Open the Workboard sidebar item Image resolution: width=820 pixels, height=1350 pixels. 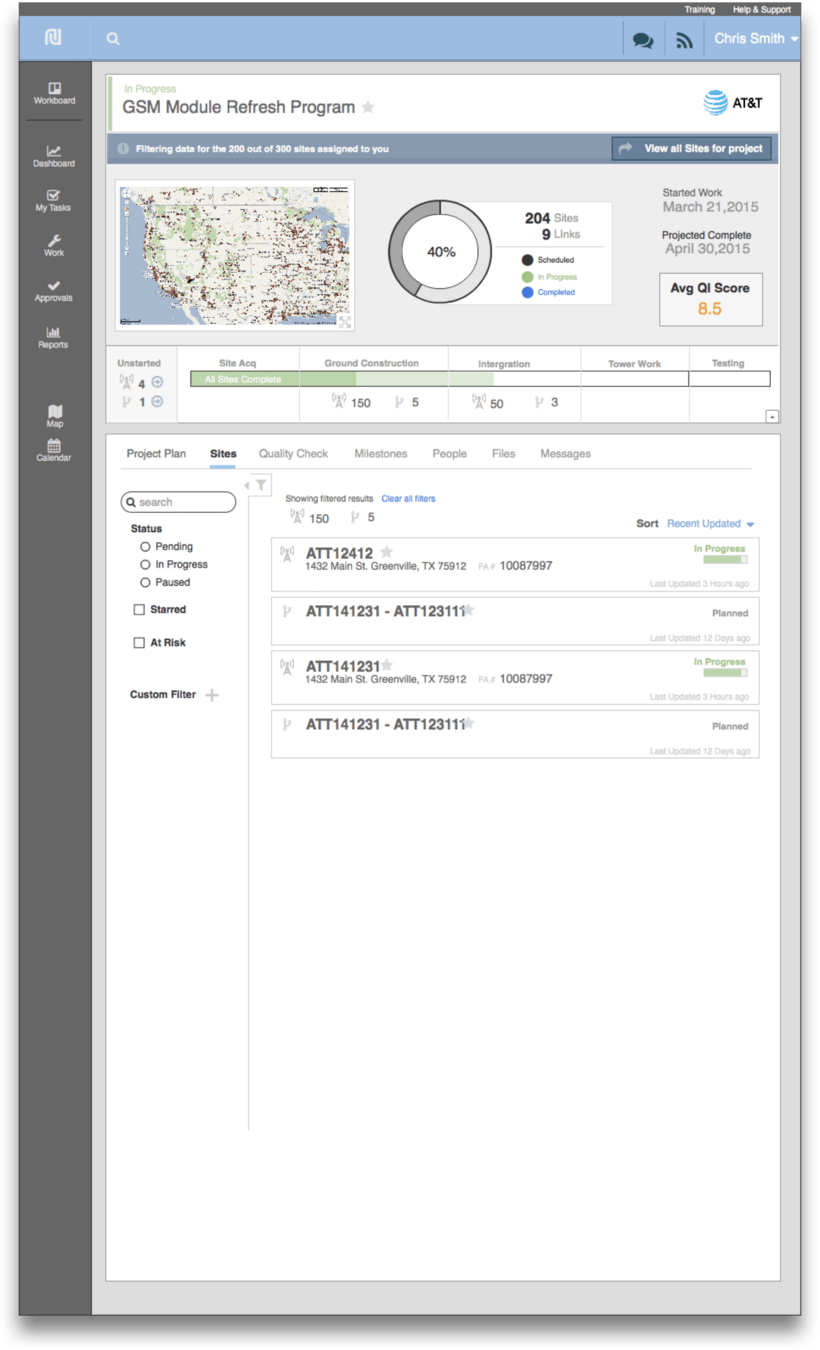click(x=54, y=94)
